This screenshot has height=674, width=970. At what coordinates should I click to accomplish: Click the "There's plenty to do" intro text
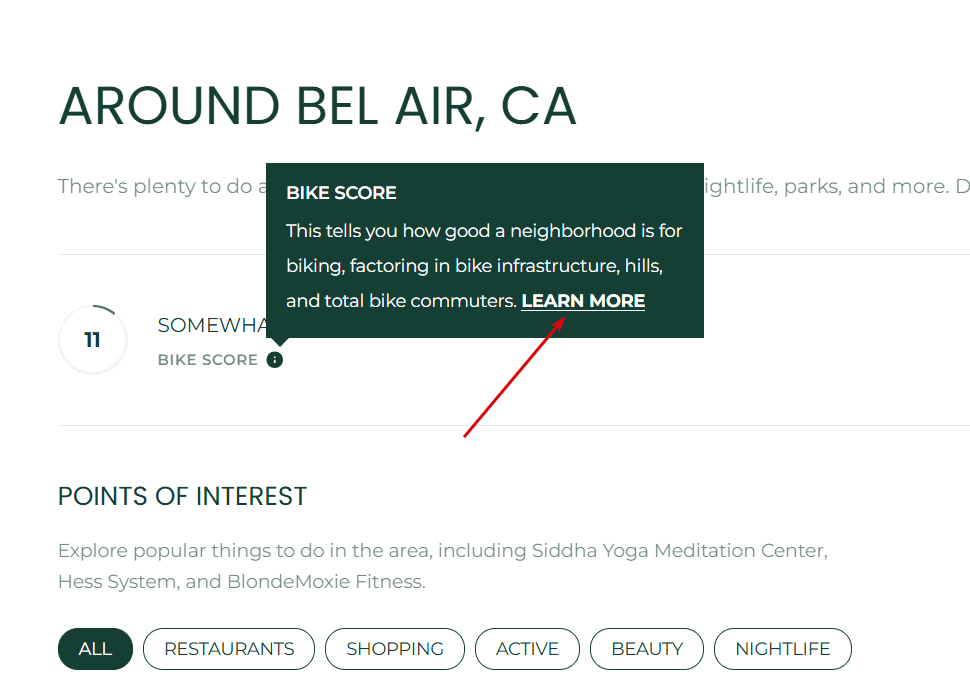click(162, 186)
